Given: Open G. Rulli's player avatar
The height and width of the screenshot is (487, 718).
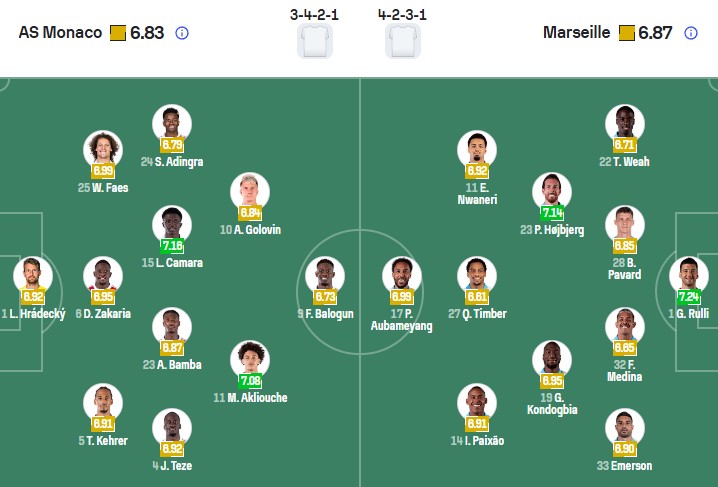Looking at the screenshot, I should (687, 274).
